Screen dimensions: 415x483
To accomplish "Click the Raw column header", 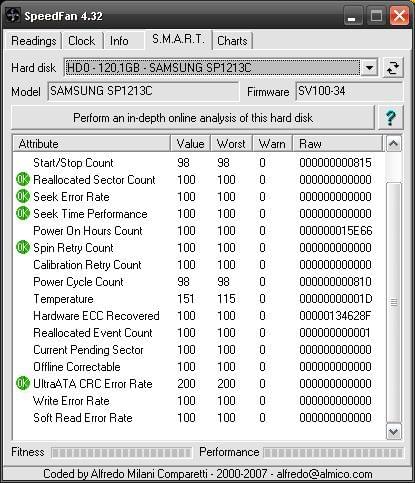I will (338, 144).
